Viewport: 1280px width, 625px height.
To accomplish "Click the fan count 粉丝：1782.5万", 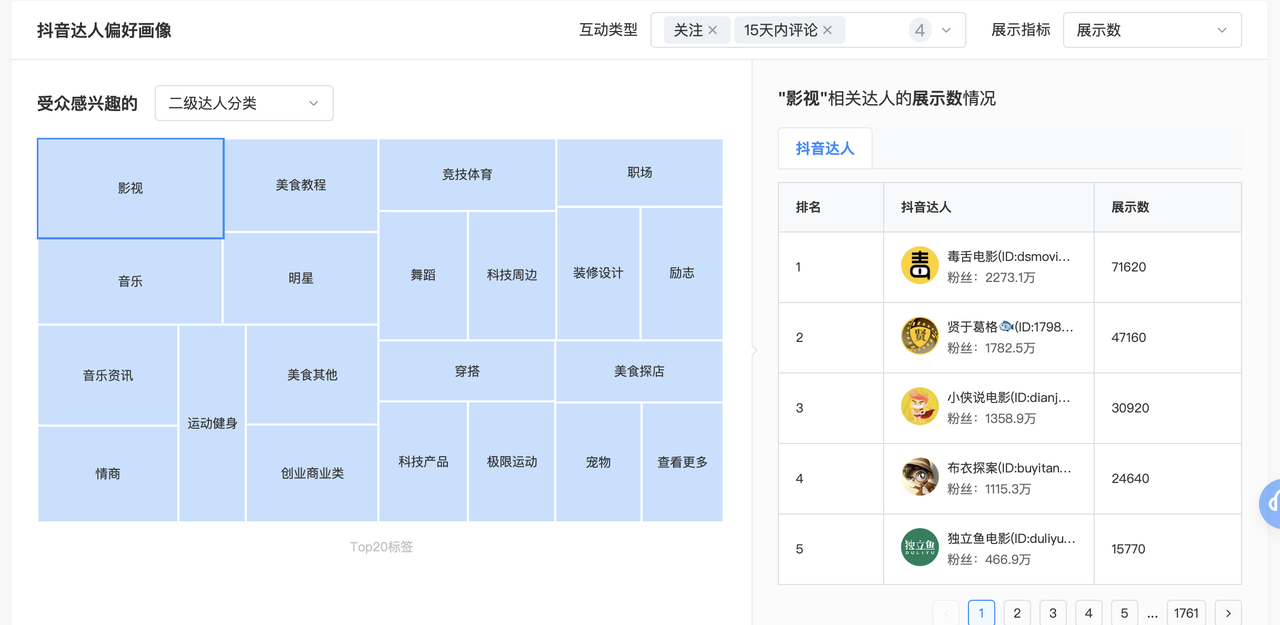I will click(x=991, y=348).
